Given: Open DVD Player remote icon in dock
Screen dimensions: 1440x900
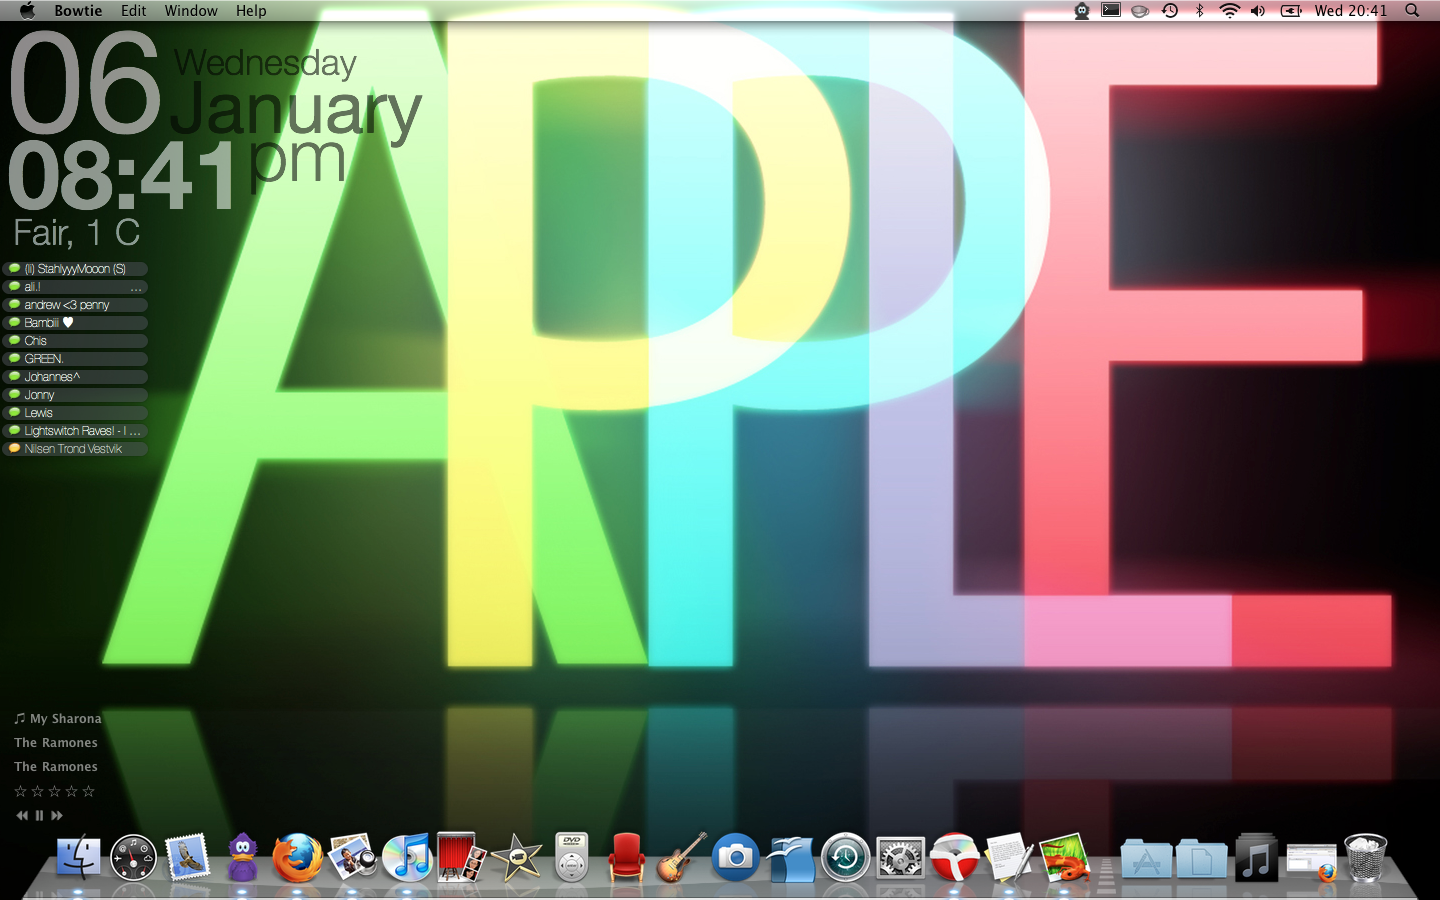Looking at the screenshot, I should point(571,857).
